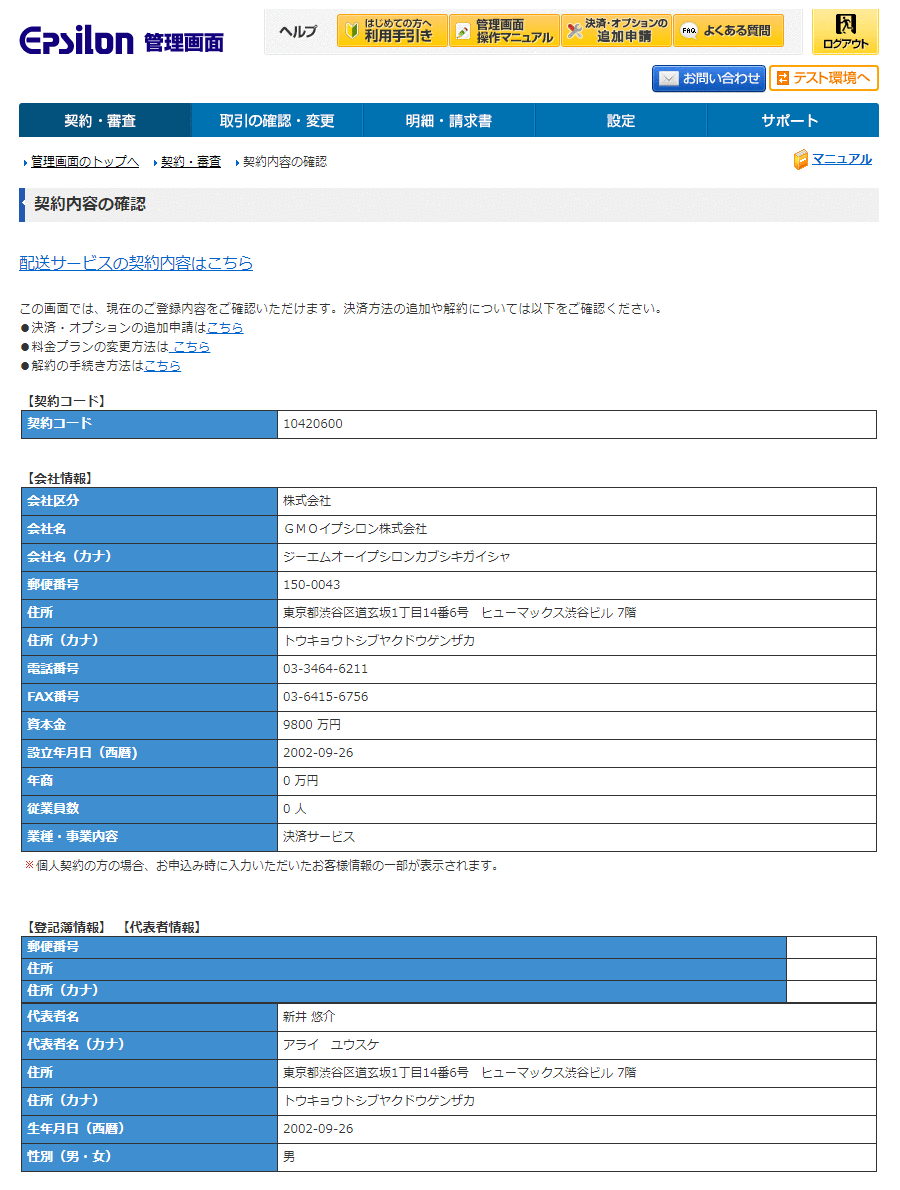Open the 明細・請求書 menu tab
900x1190 pixels.
coord(448,121)
